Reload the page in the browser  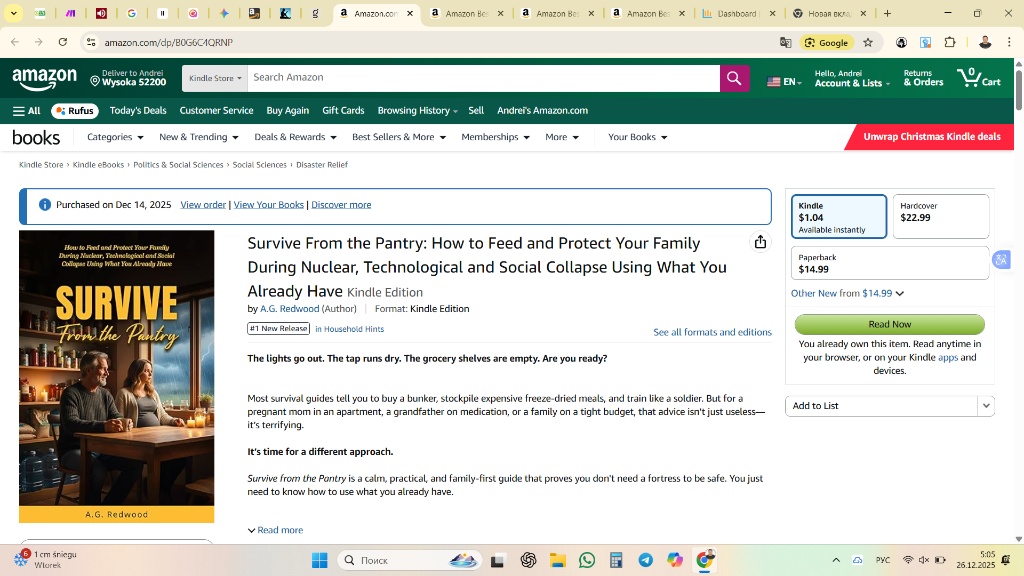(63, 43)
